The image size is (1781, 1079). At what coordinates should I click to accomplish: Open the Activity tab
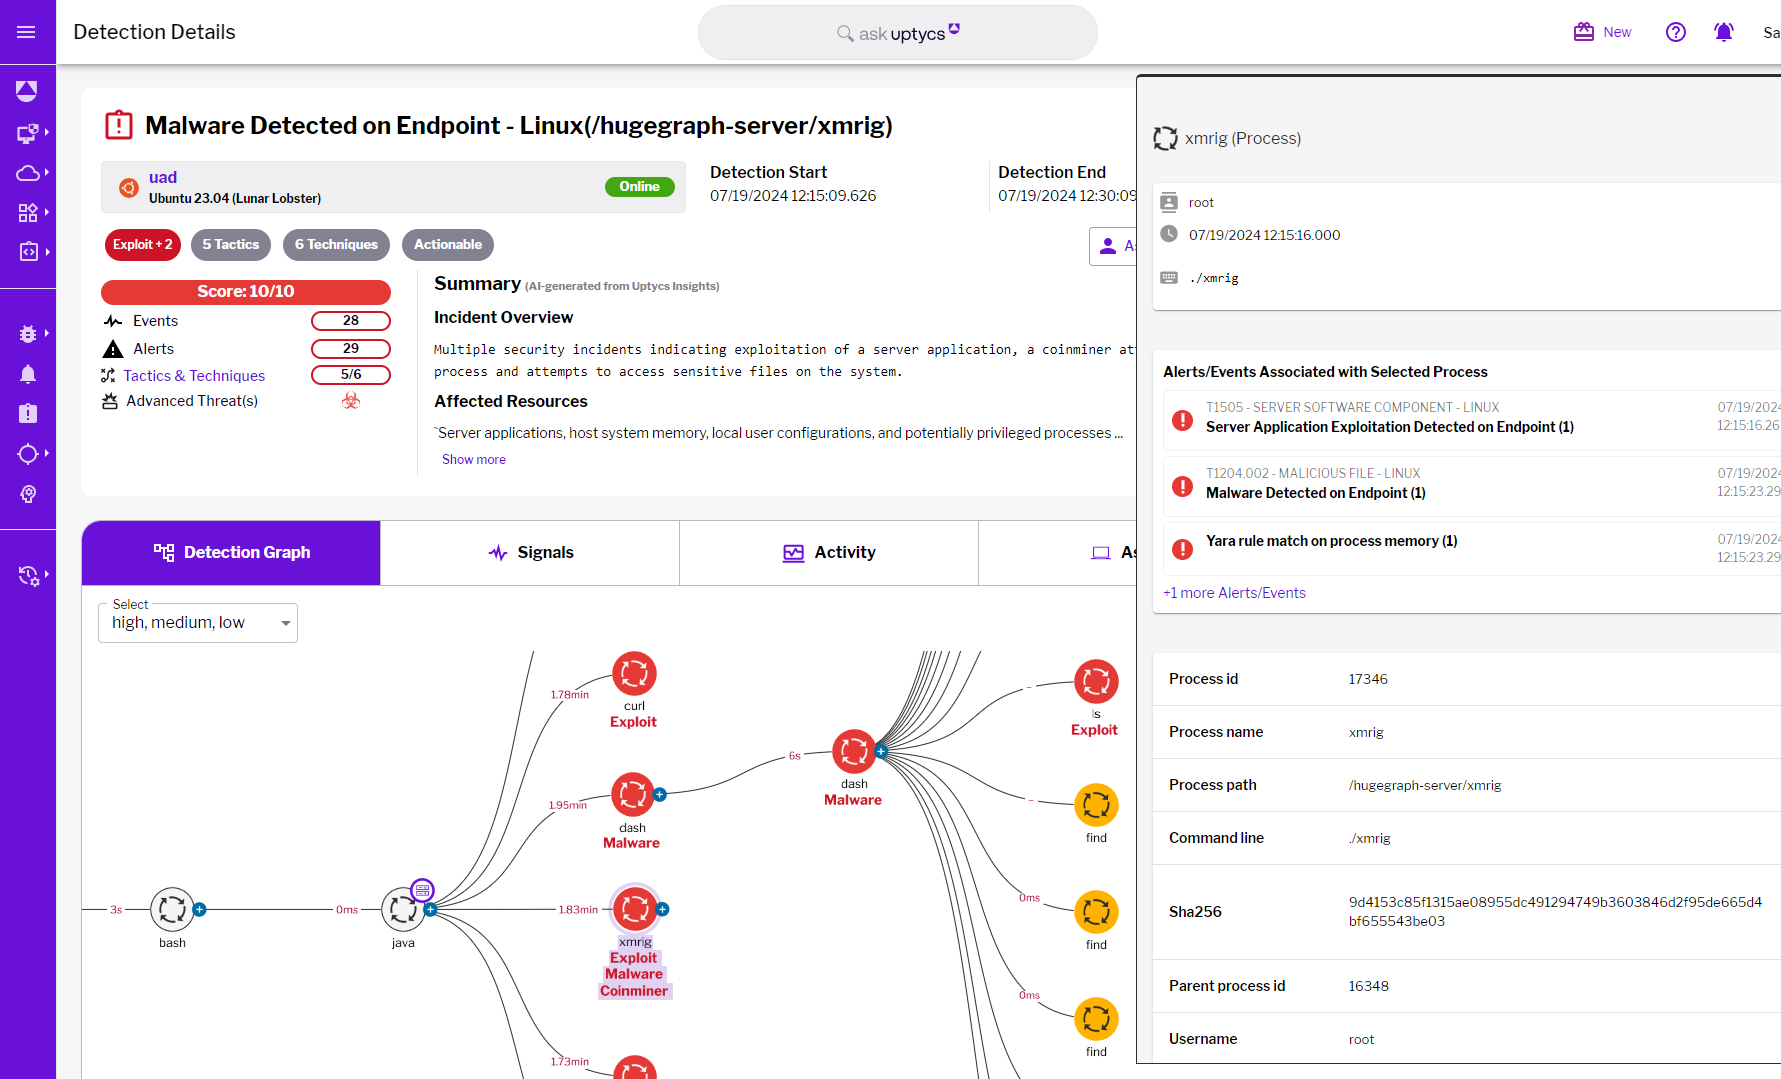coord(828,552)
